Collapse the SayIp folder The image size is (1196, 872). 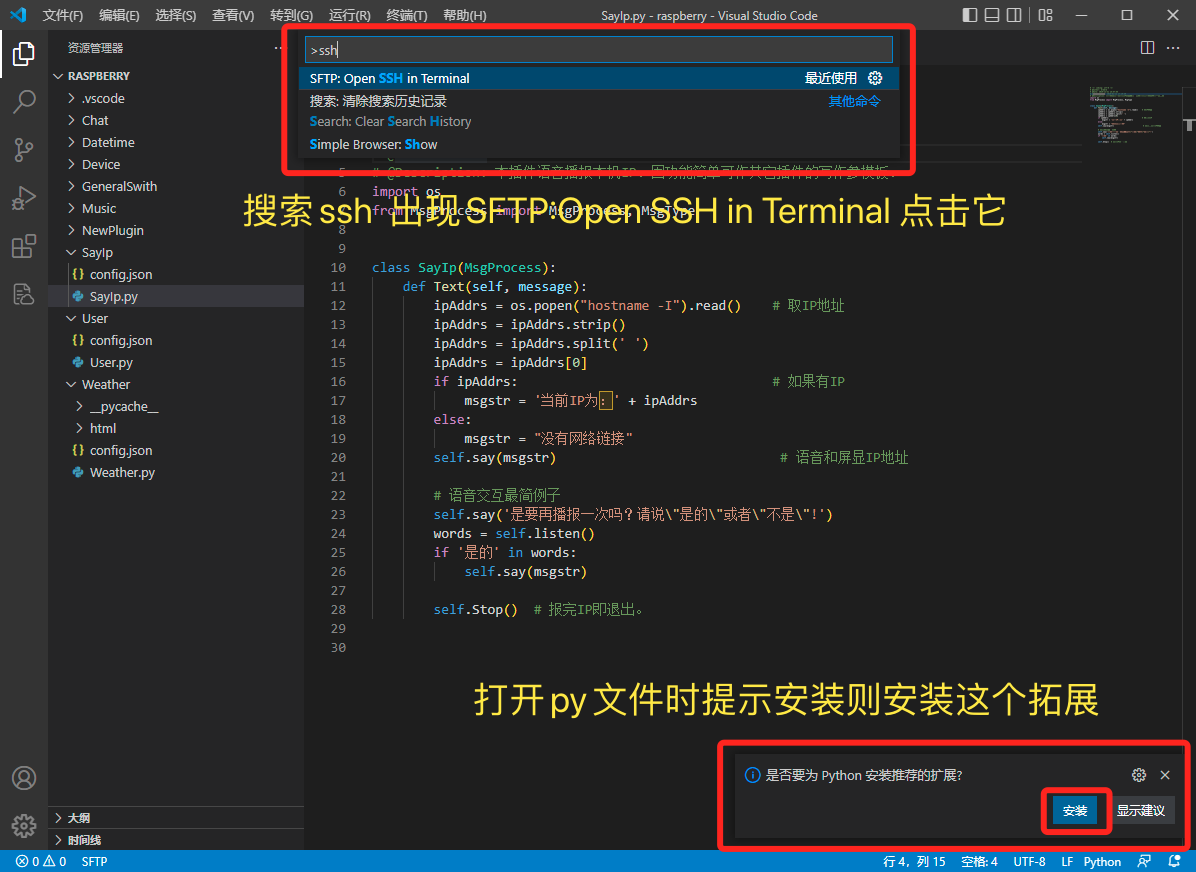coord(175,253)
